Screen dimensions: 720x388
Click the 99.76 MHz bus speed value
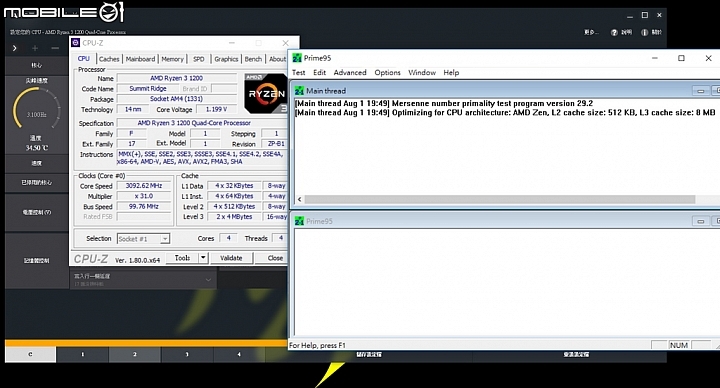tap(144, 207)
